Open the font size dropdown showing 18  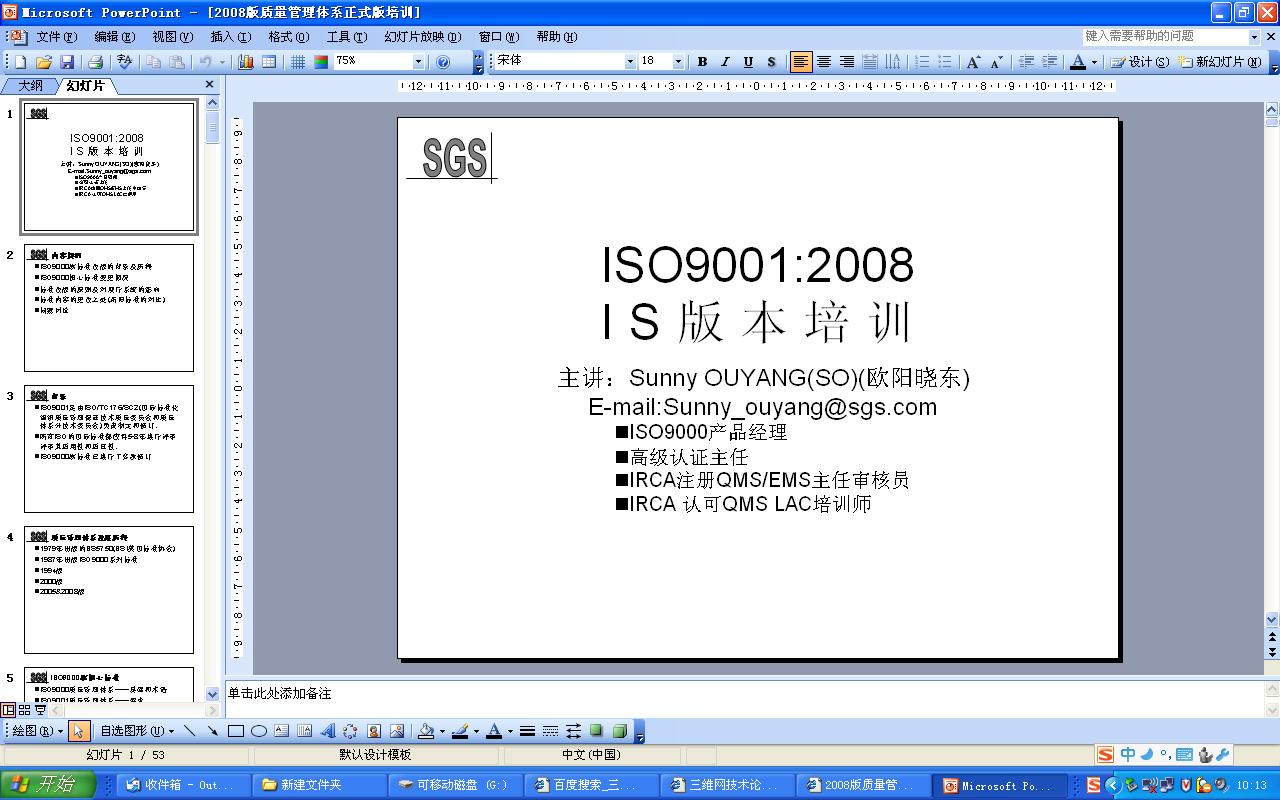click(678, 62)
